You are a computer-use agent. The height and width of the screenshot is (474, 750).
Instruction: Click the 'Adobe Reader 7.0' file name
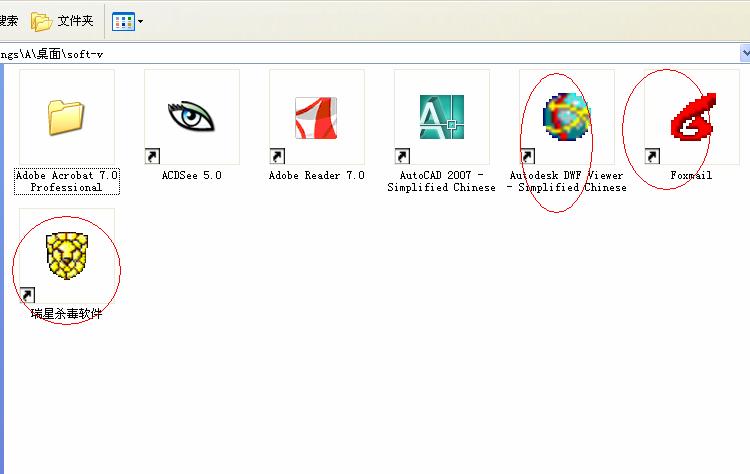(316, 176)
